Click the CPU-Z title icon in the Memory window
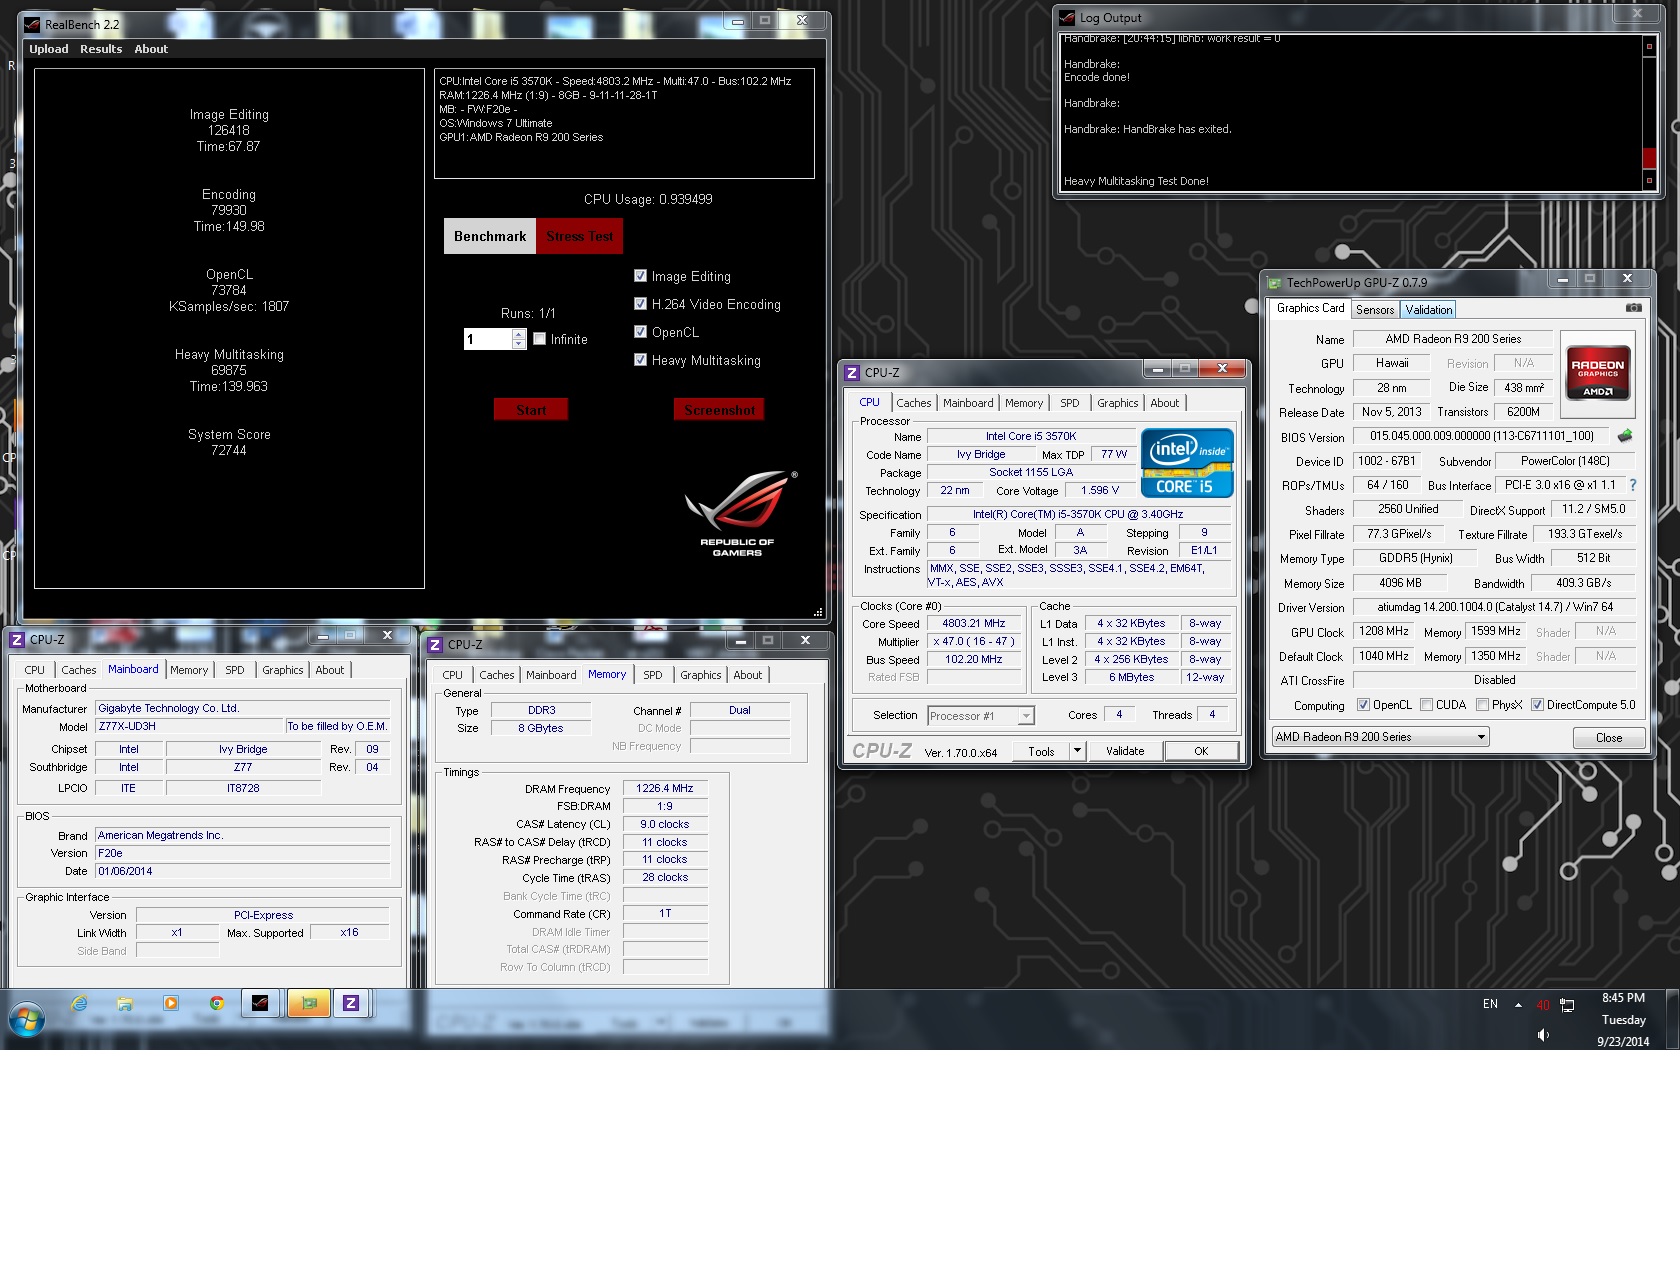This screenshot has height=1280, width=1680. point(435,644)
